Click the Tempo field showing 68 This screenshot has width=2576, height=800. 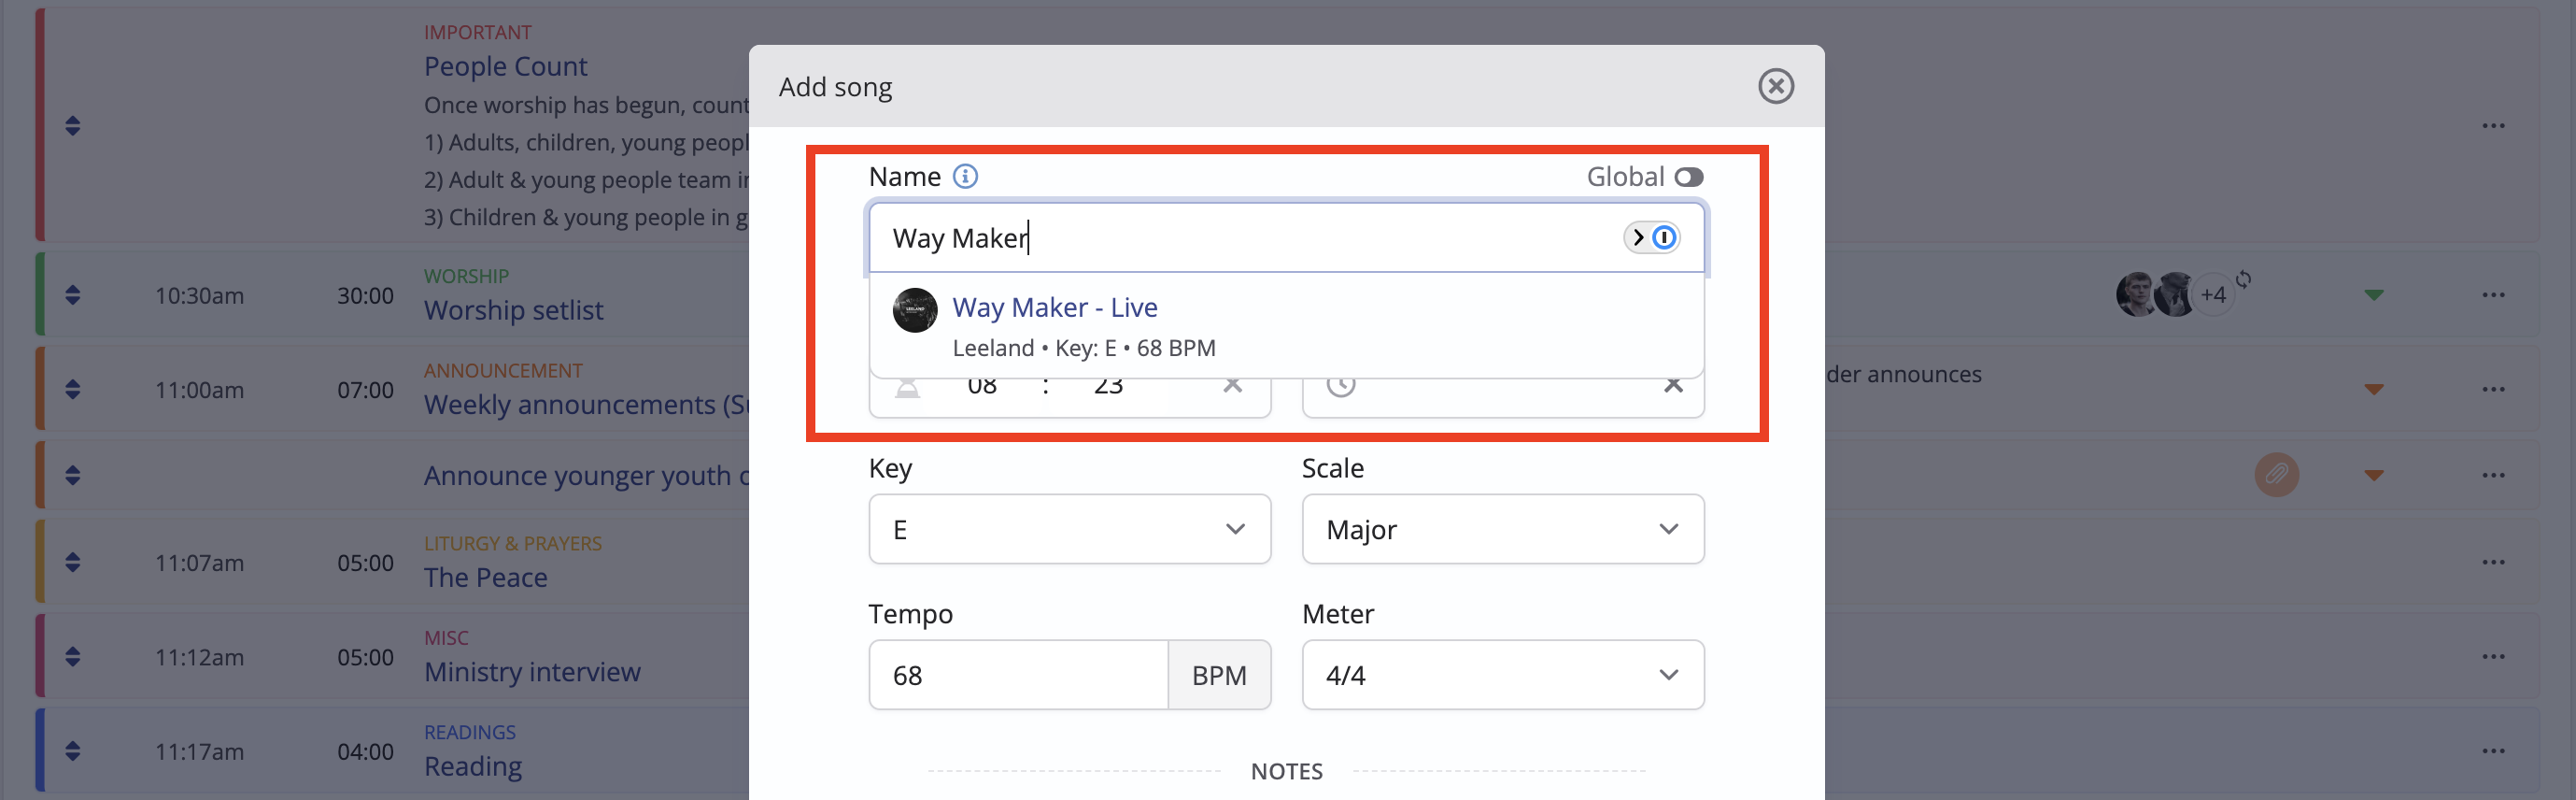[x=1018, y=675]
